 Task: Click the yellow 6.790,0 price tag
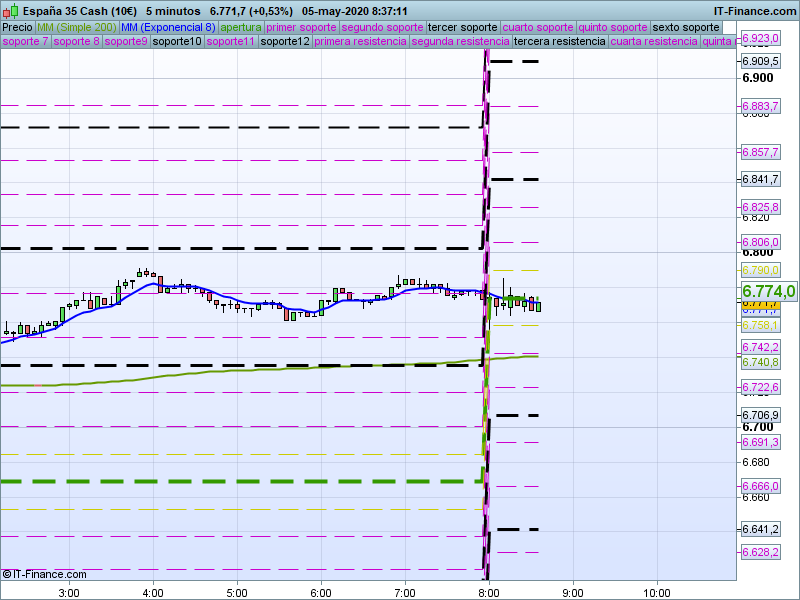click(x=760, y=270)
